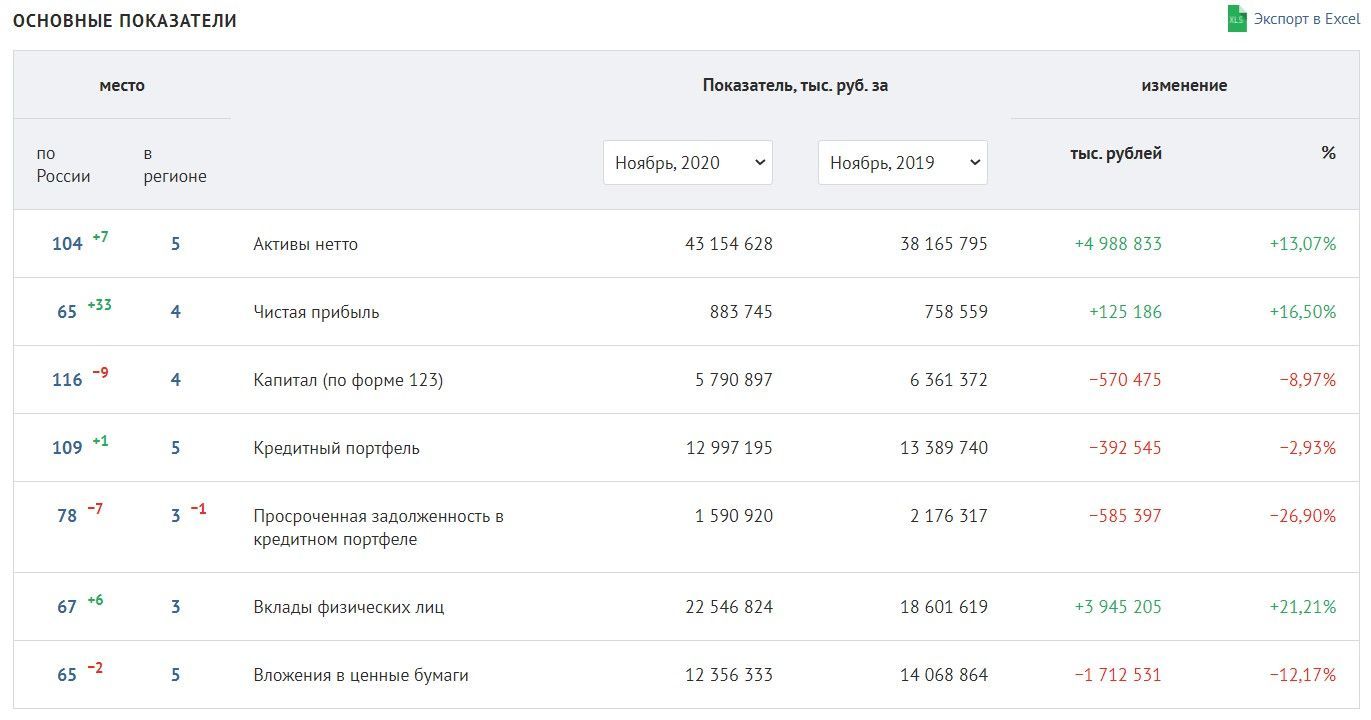Select the percentage −2,93%
This screenshot has width=1371, height=720.
[x=1308, y=448]
